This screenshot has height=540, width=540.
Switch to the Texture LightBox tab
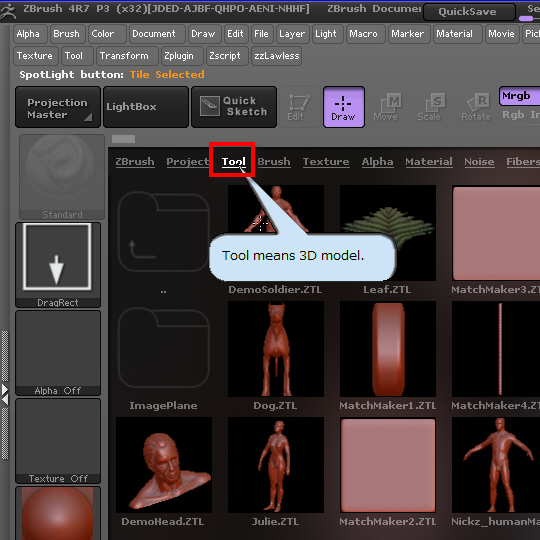[x=326, y=162]
